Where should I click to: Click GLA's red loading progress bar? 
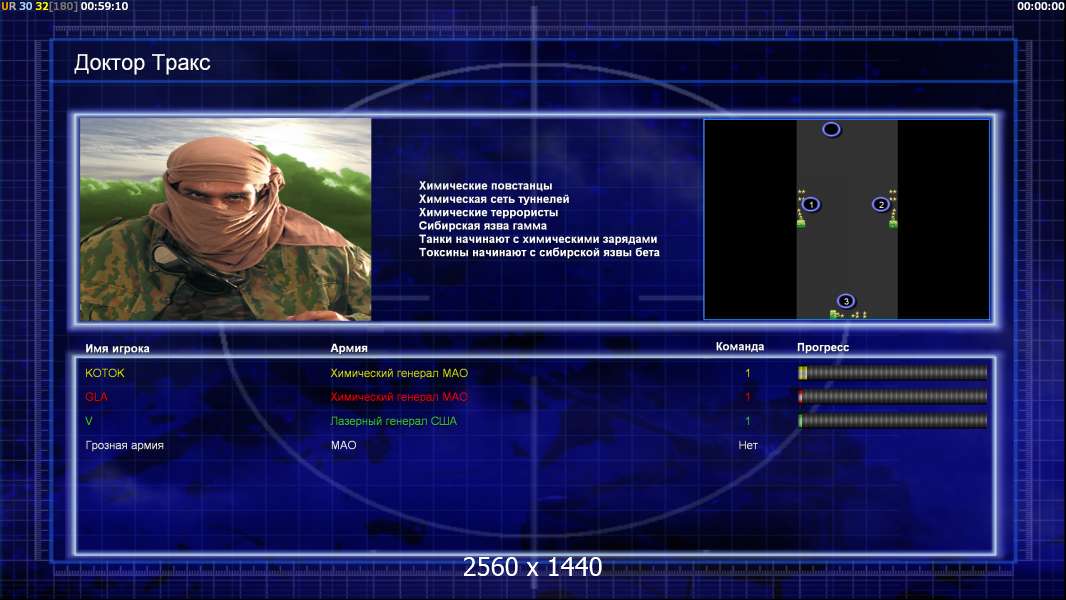(893, 396)
